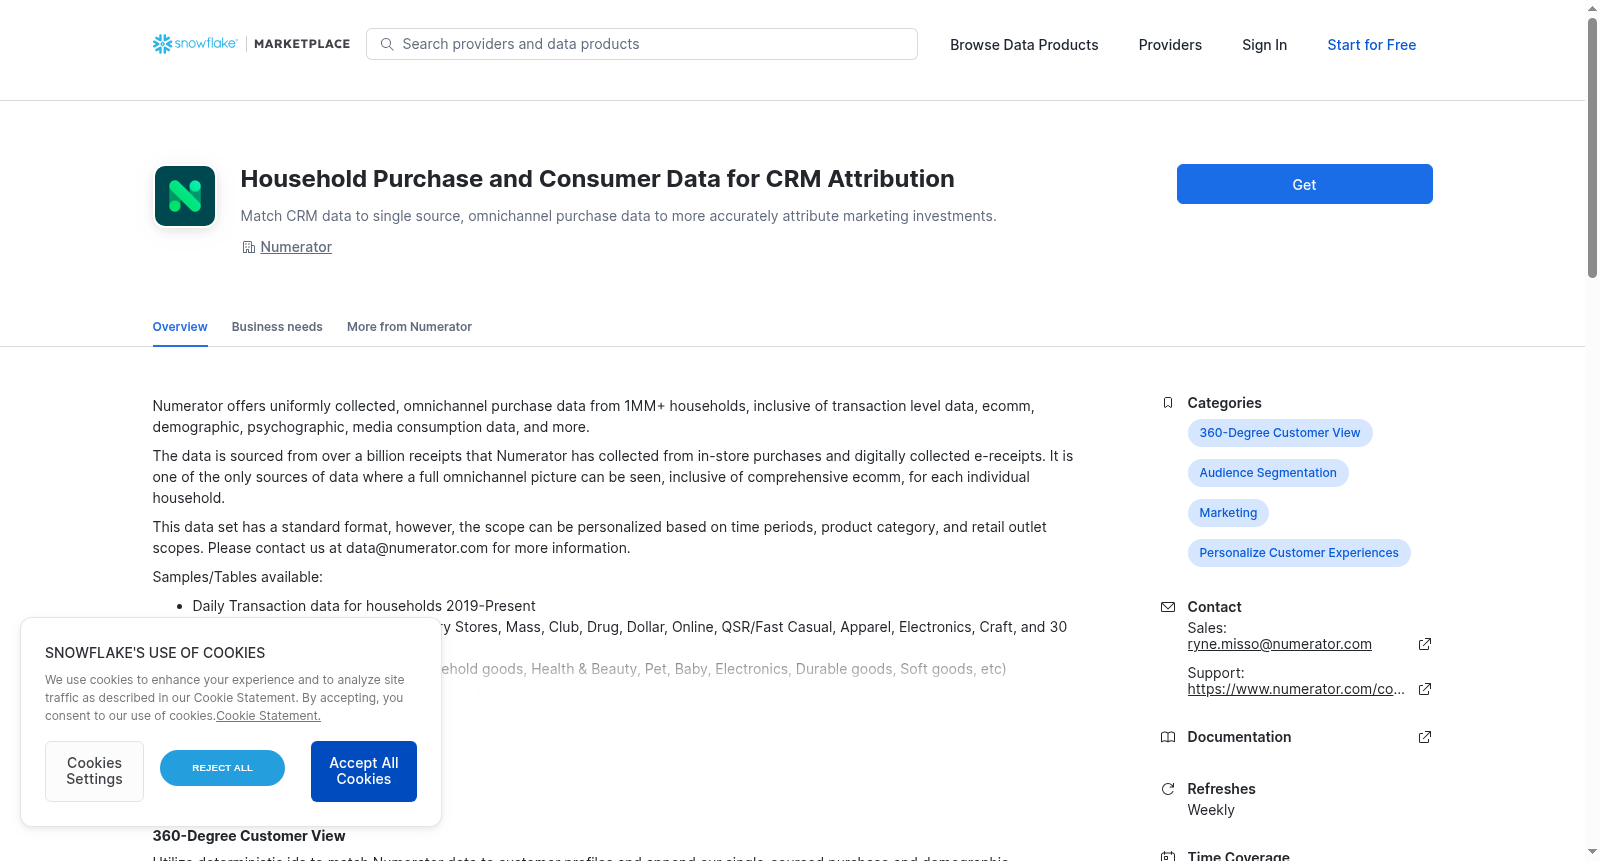Click the product title heading
Viewport: 1600px width, 861px height.
597,179
